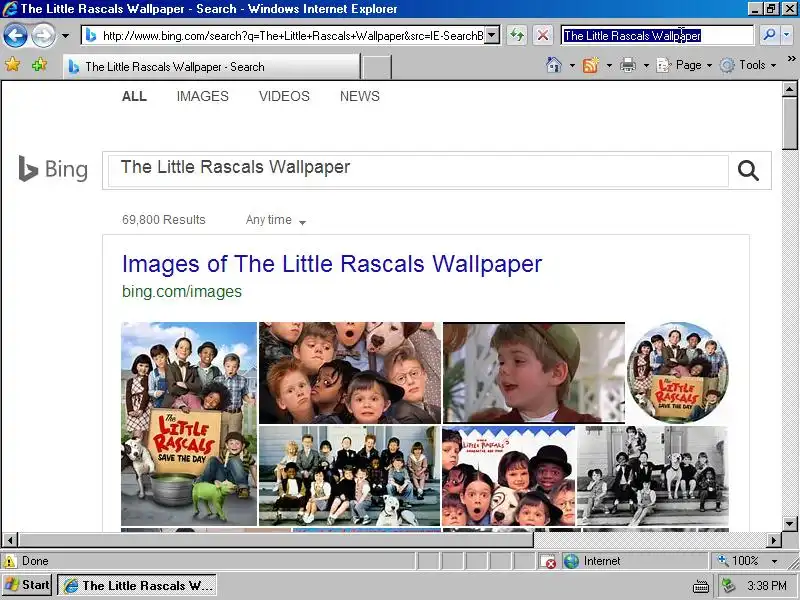This screenshot has width=800, height=600.
Task: Expand the address bar URL history dropdown
Action: coord(492,35)
